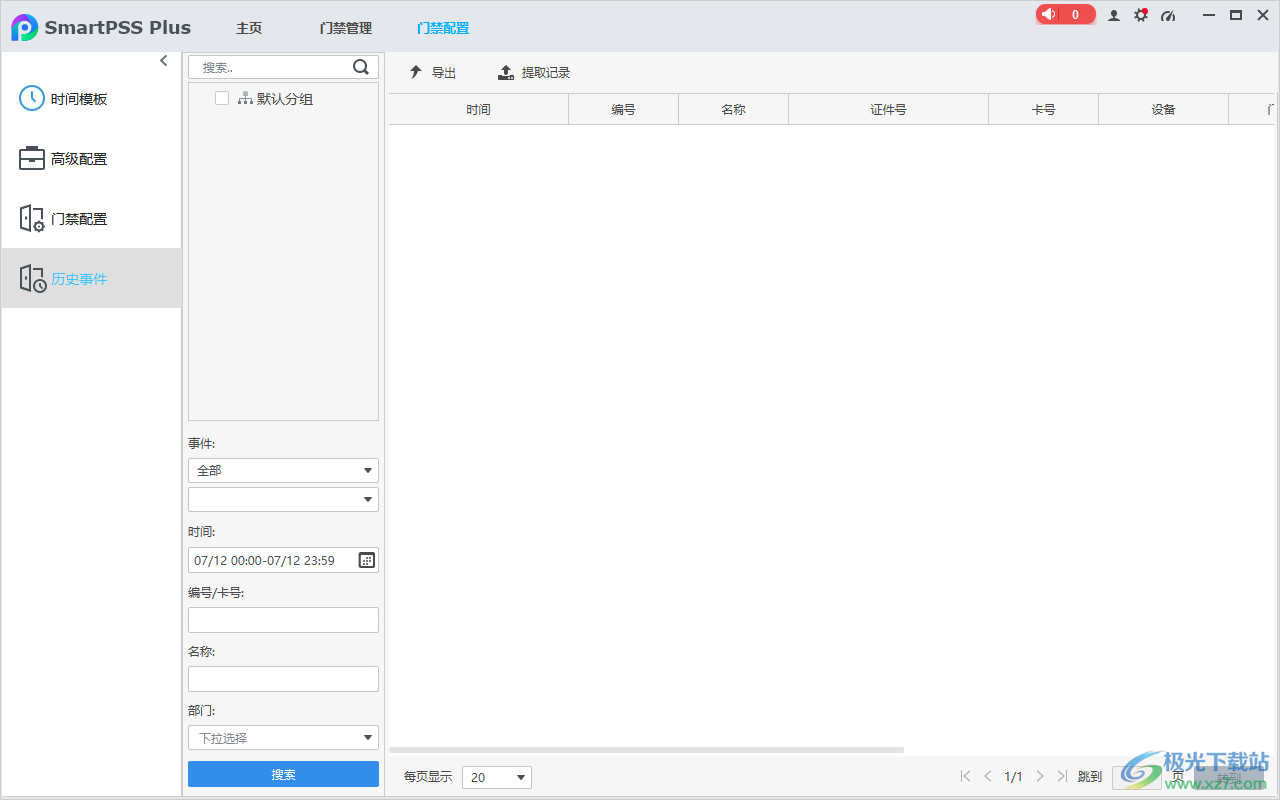Click the horizontal scrollbar under the table
The image size is (1280, 800).
[x=646, y=750]
